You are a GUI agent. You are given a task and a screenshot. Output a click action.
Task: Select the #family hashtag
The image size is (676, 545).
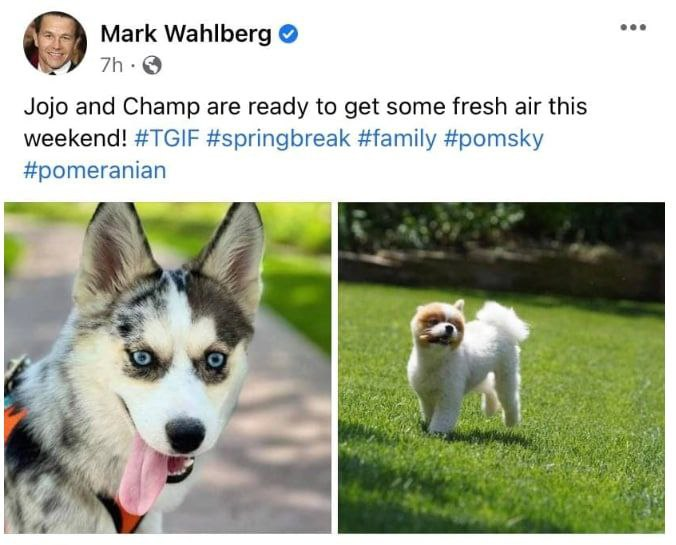click(x=397, y=139)
